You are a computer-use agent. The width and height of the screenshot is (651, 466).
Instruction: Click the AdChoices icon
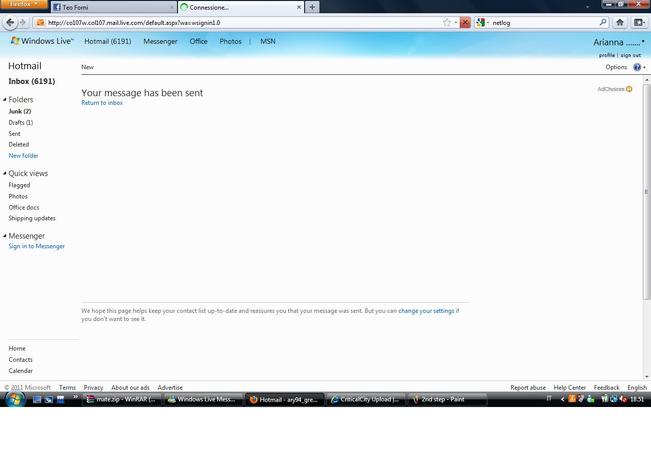tap(629, 89)
